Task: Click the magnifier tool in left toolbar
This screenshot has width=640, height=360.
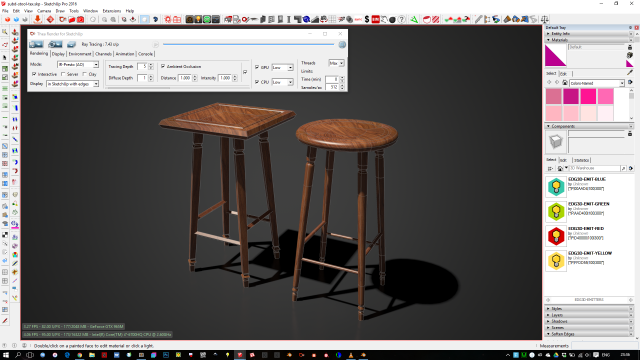Action: (5, 32)
